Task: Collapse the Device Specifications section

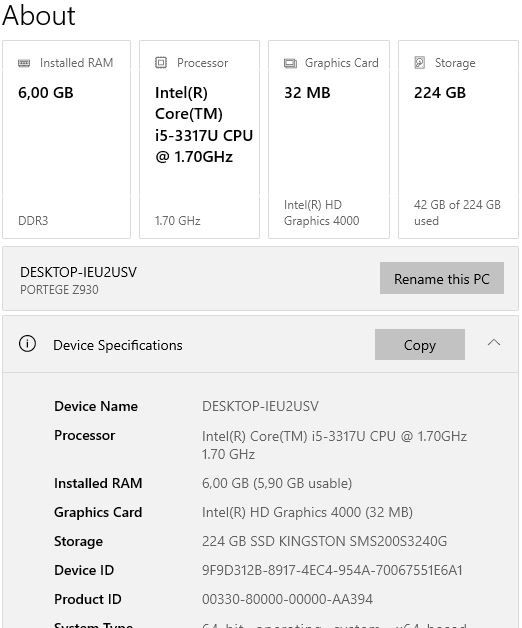Action: point(494,343)
